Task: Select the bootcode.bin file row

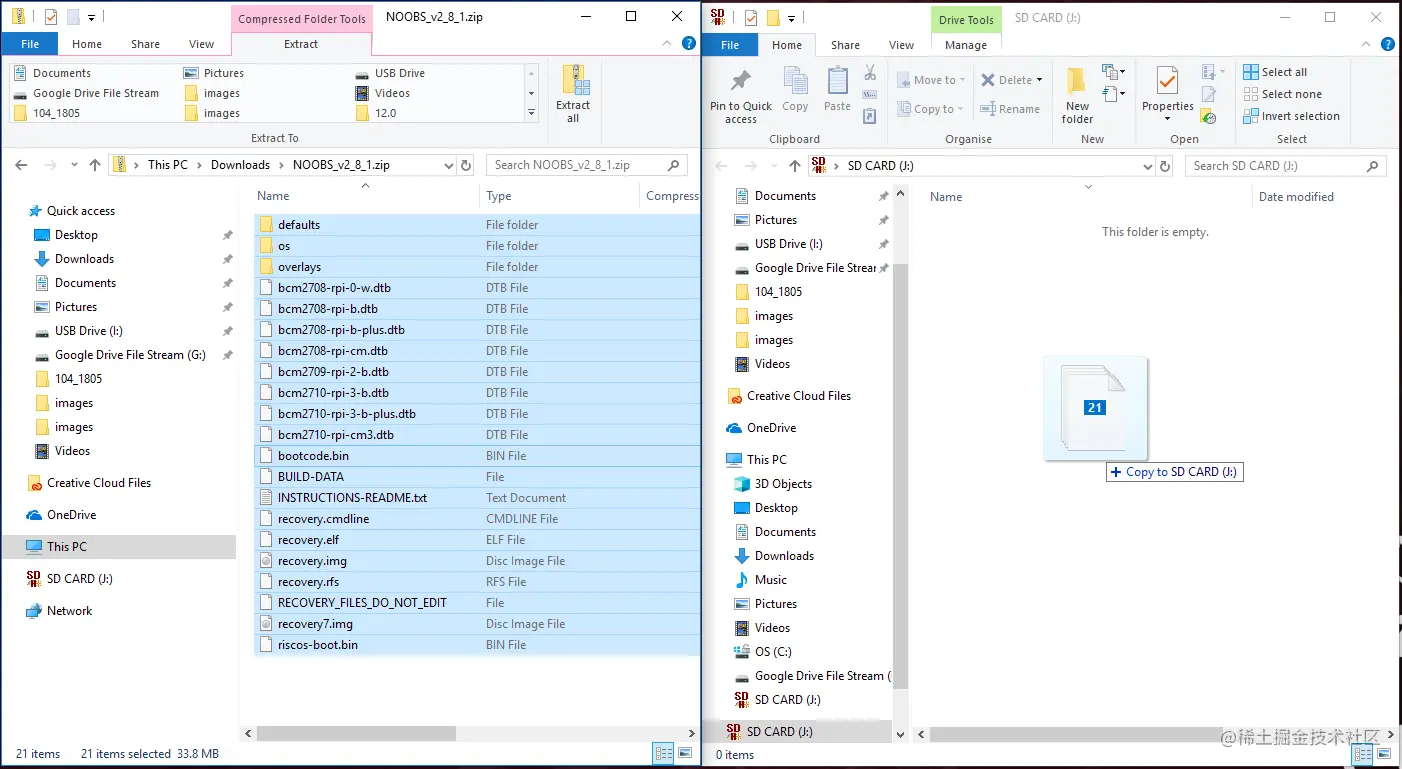Action: [477, 456]
